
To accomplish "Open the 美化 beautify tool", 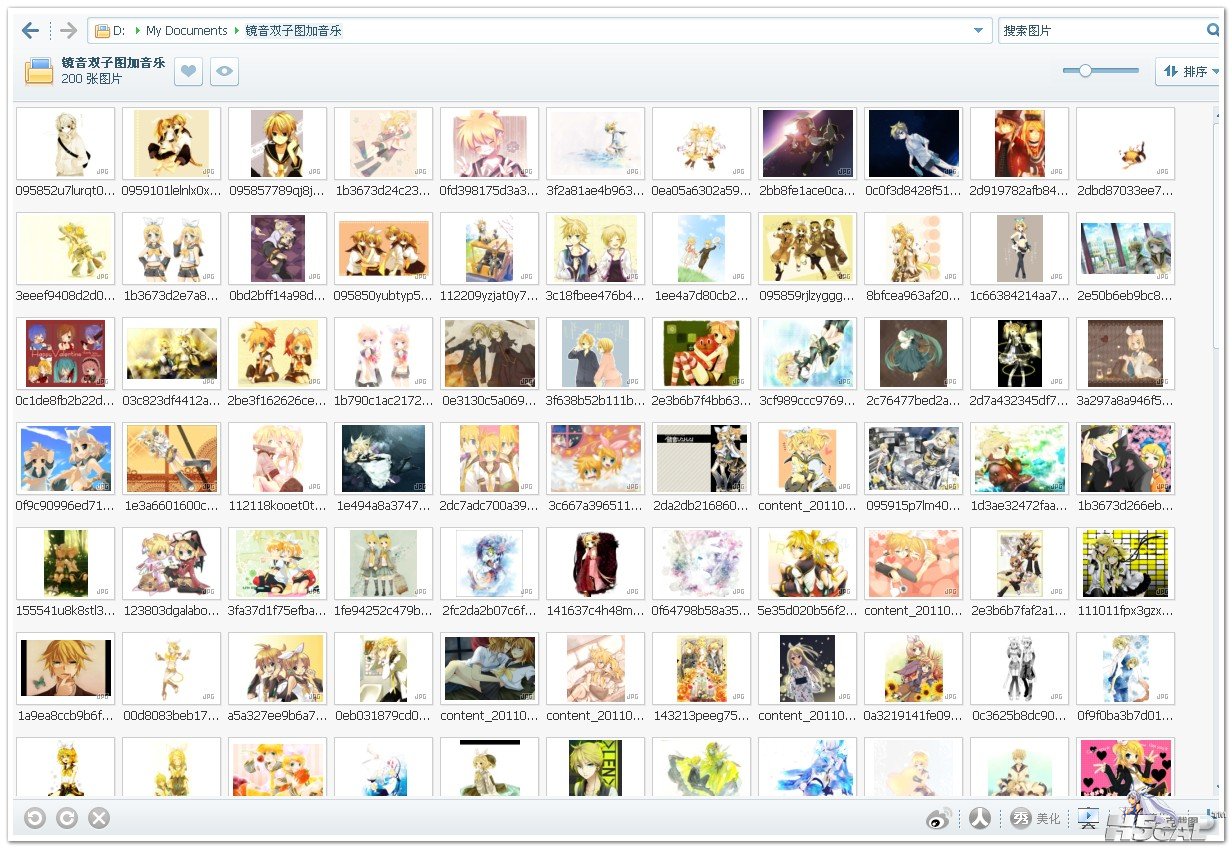I will click(1036, 818).
